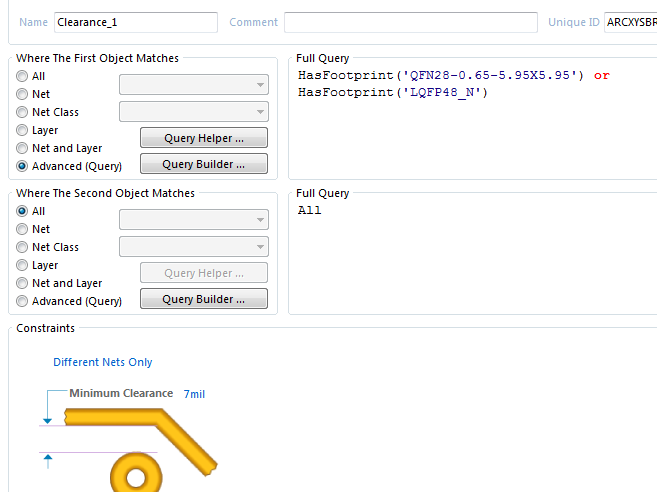Image resolution: width=657 pixels, height=492 pixels.
Task: Choose Advanced (Query) for second object
Action: tap(22, 301)
